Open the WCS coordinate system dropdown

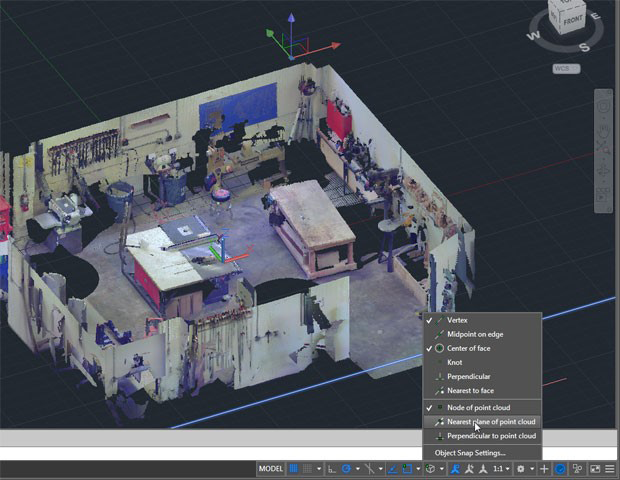(x=567, y=68)
